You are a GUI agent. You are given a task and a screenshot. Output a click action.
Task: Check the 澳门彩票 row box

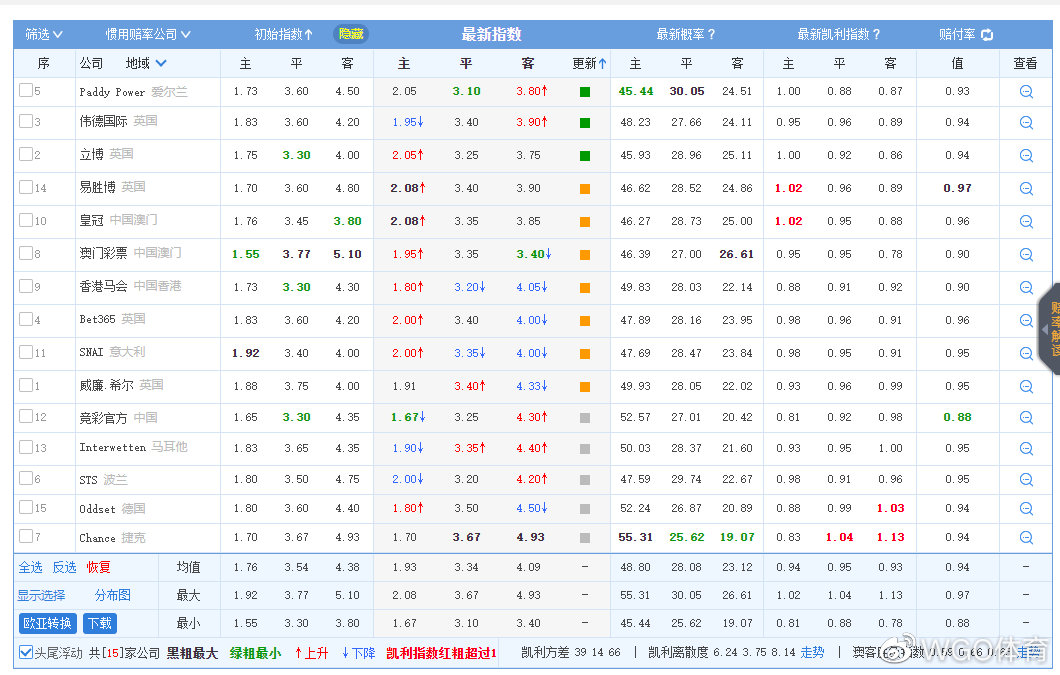click(x=26, y=253)
